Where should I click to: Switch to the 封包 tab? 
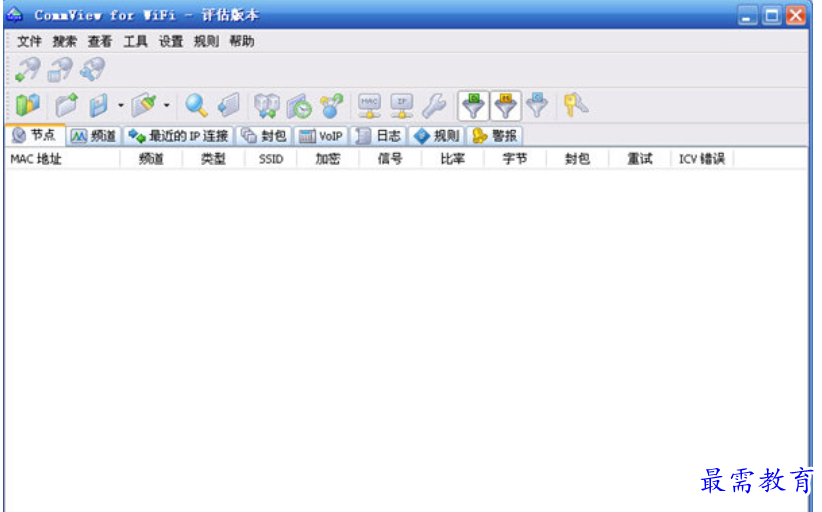tap(264, 136)
